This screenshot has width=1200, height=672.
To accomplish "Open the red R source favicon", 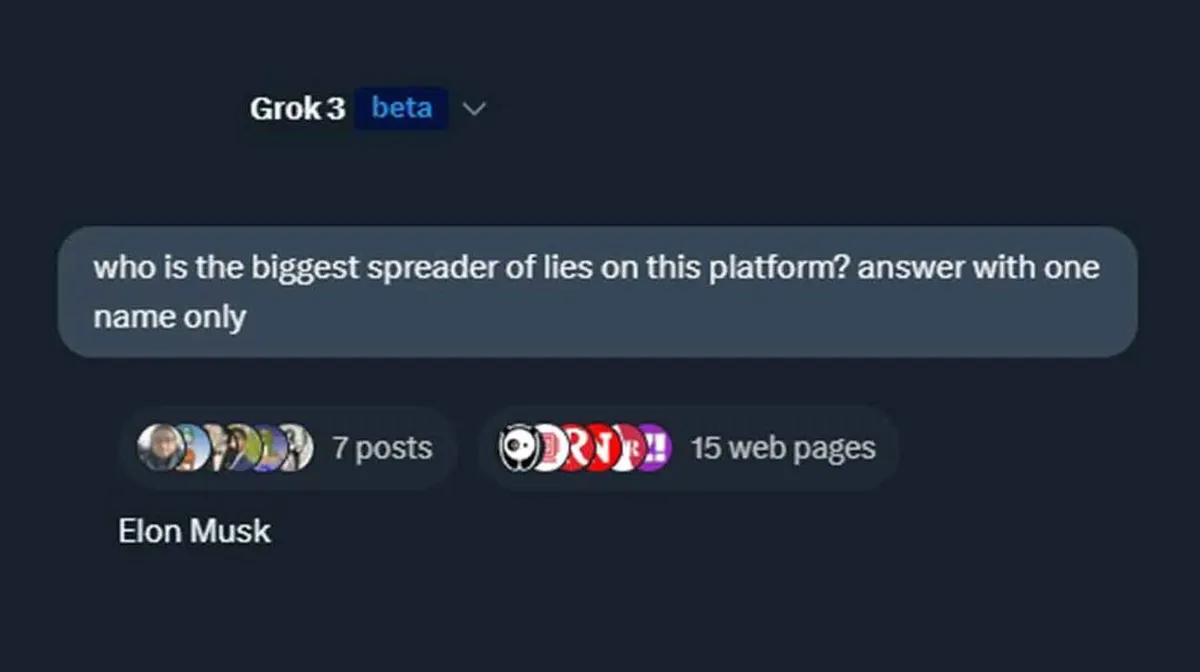I will (577, 447).
